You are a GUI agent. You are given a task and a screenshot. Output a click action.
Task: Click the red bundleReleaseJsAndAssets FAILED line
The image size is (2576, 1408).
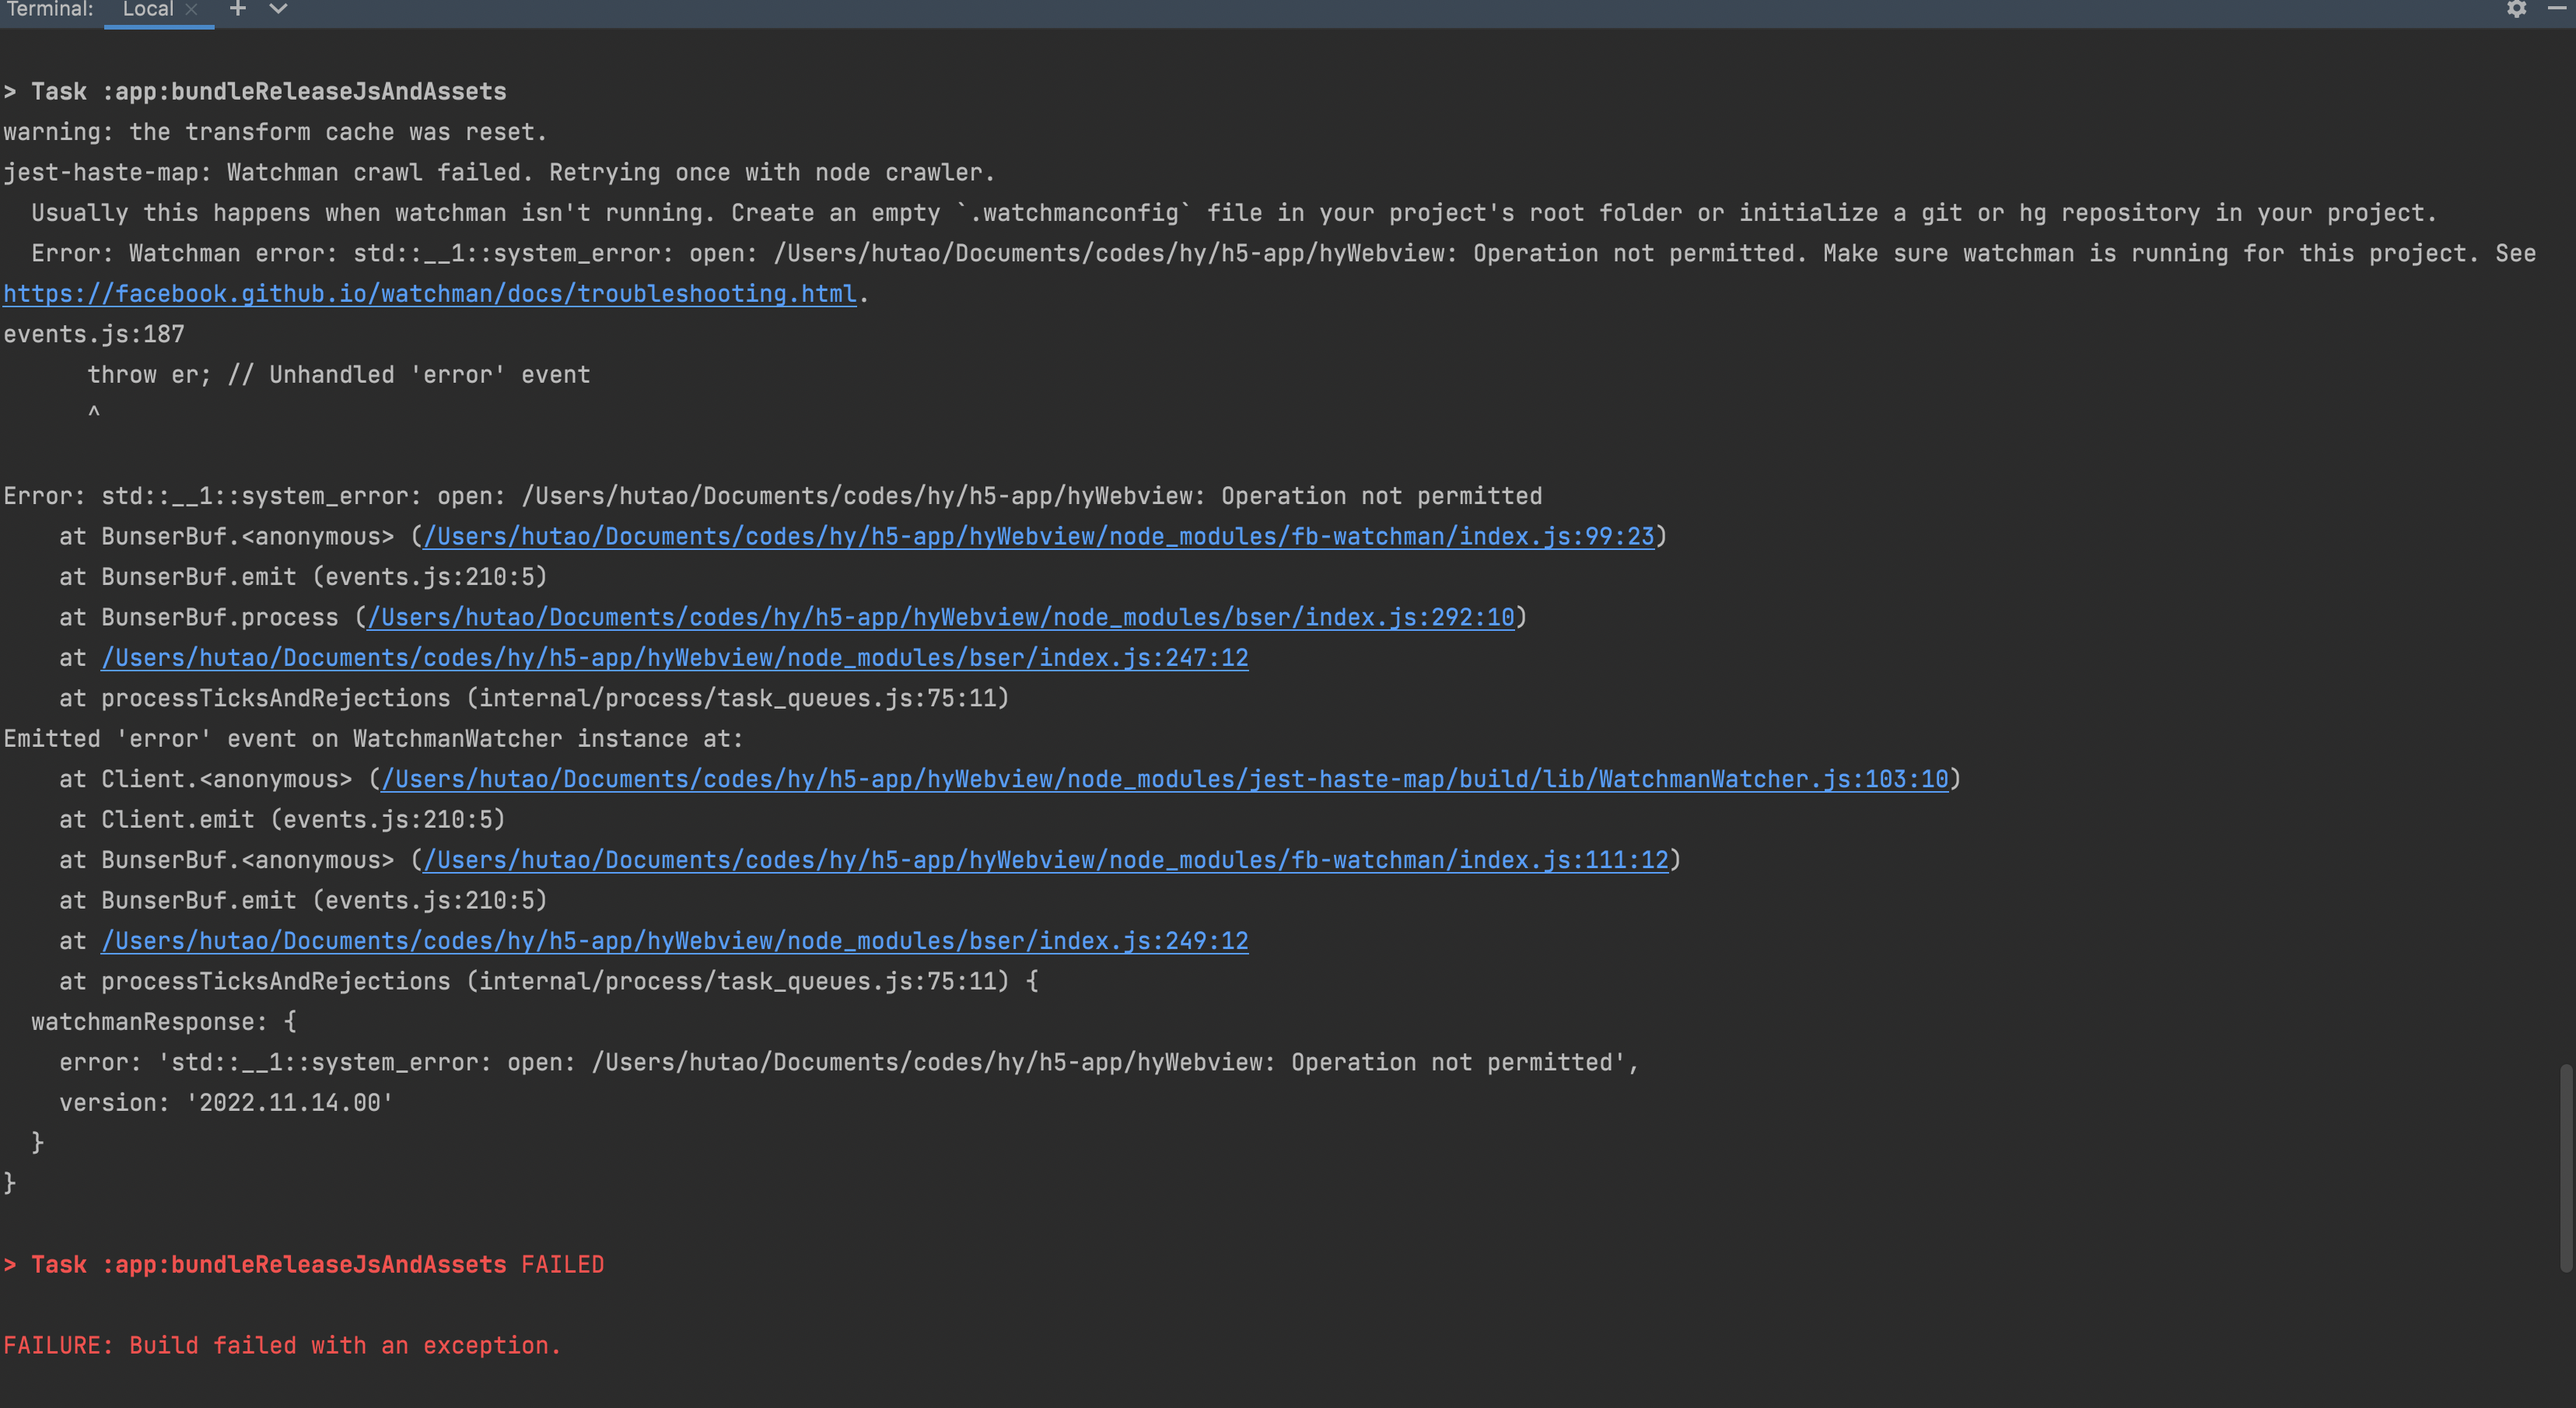click(304, 1265)
